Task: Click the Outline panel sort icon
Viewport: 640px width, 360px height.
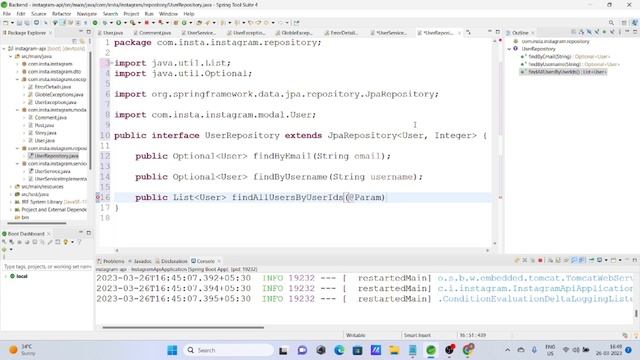Action: point(581,32)
